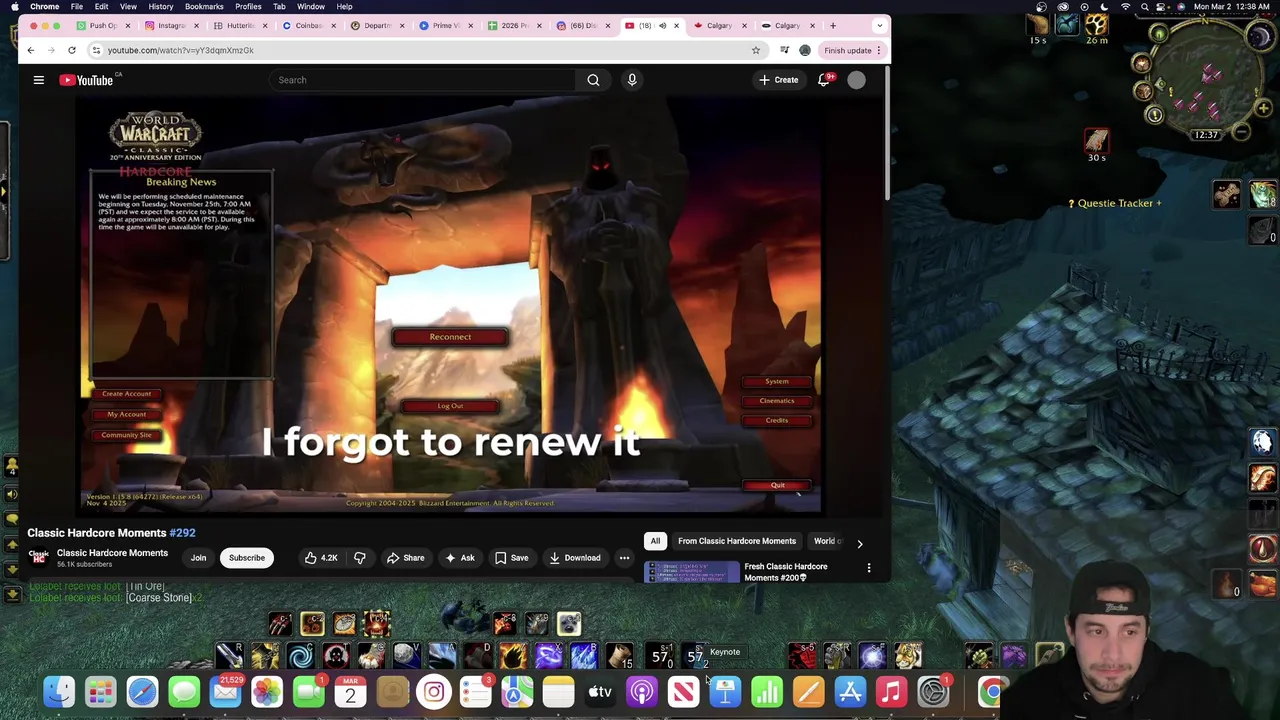Bookmark this page with star icon
The height and width of the screenshot is (720, 1280).
tap(756, 50)
